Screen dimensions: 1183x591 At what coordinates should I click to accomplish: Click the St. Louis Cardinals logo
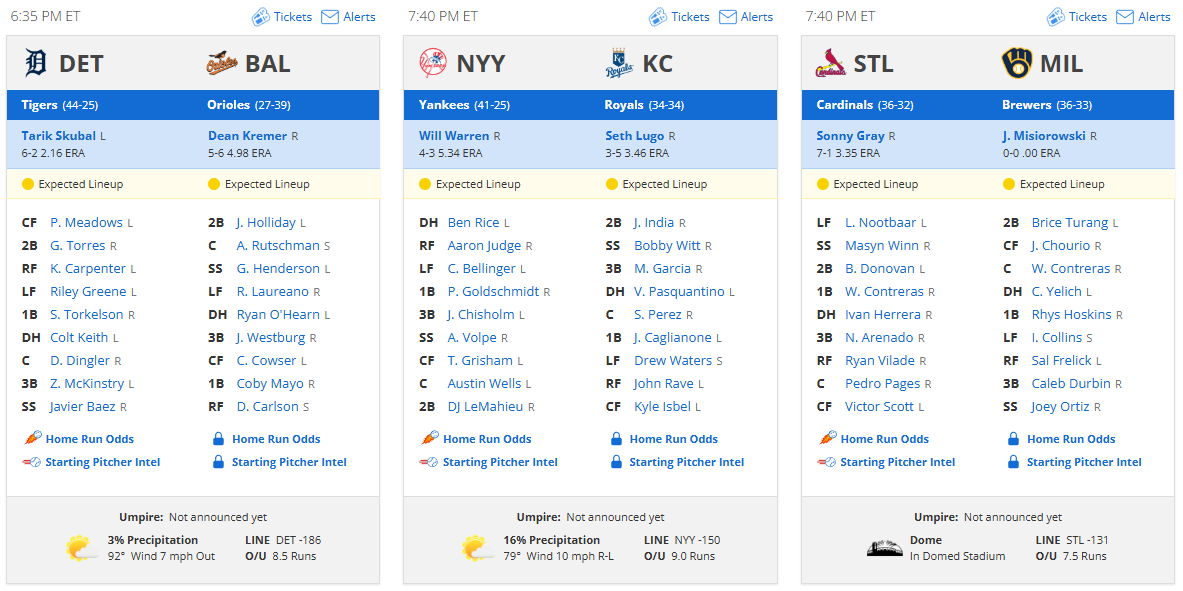pos(831,63)
